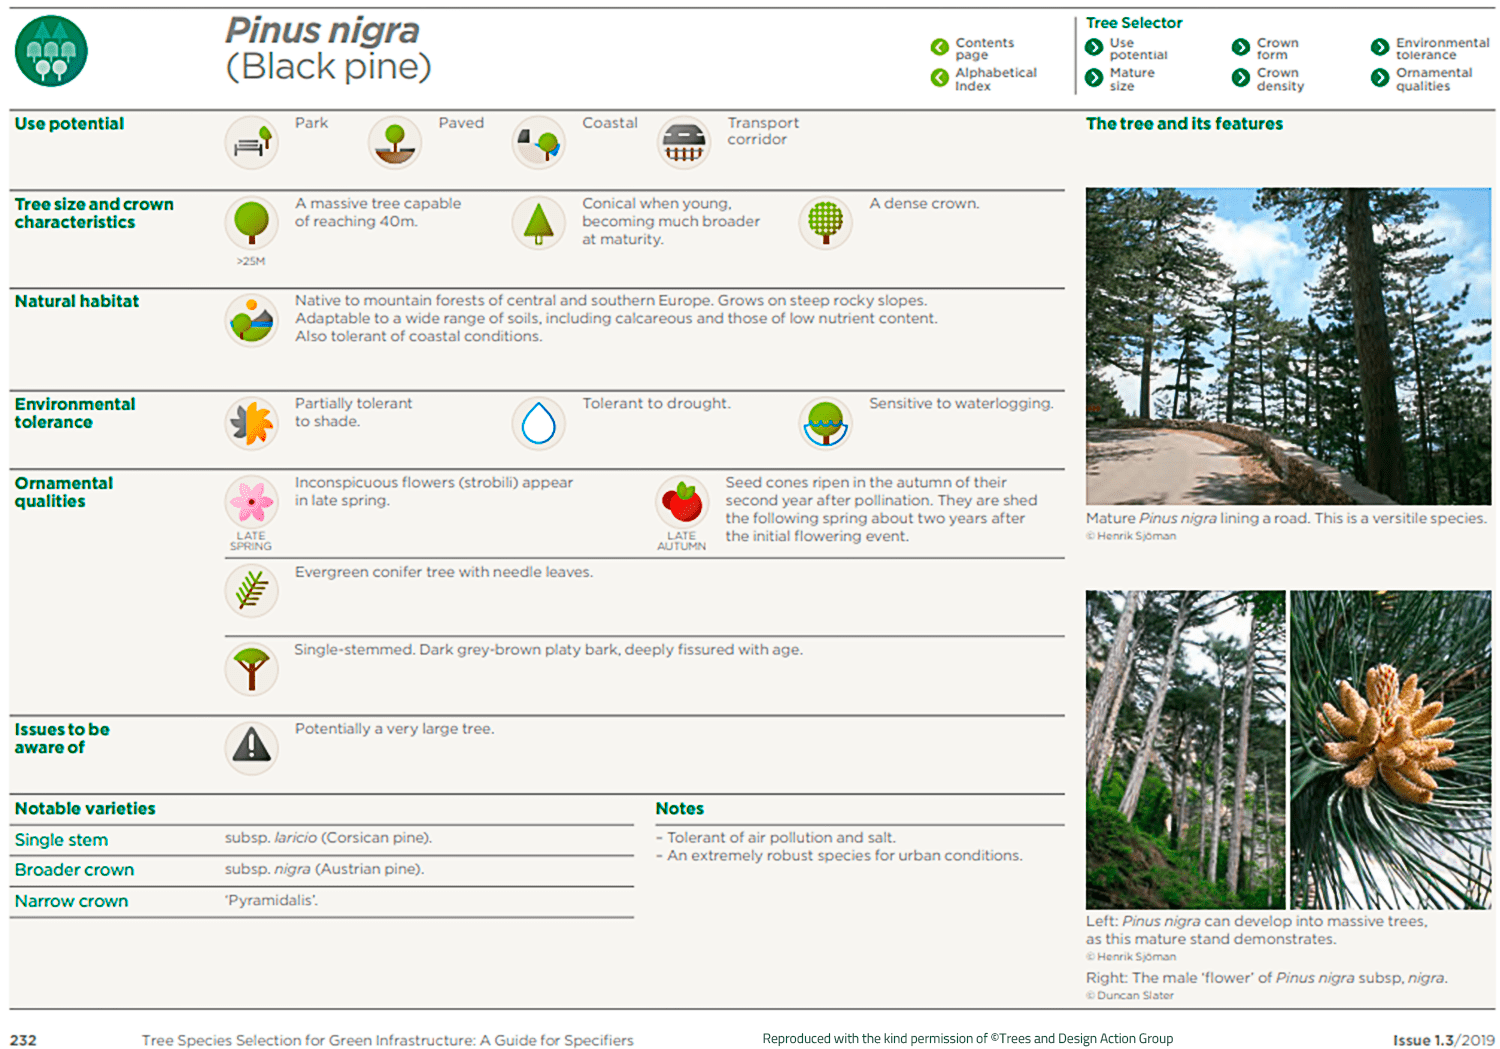Click the >25M mature size tree icon
This screenshot has height=1049, width=1500.
point(252,222)
